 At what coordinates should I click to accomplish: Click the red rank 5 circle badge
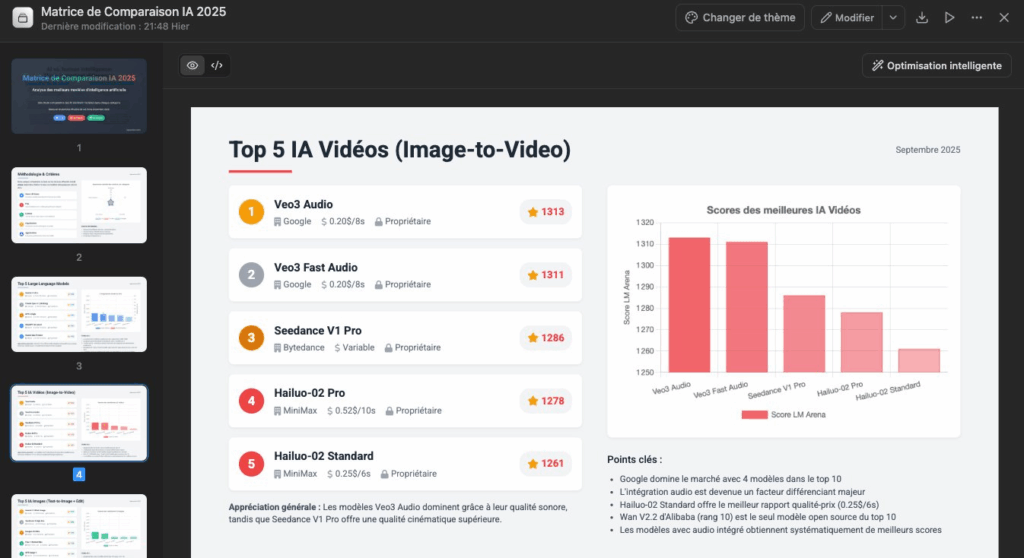251,463
